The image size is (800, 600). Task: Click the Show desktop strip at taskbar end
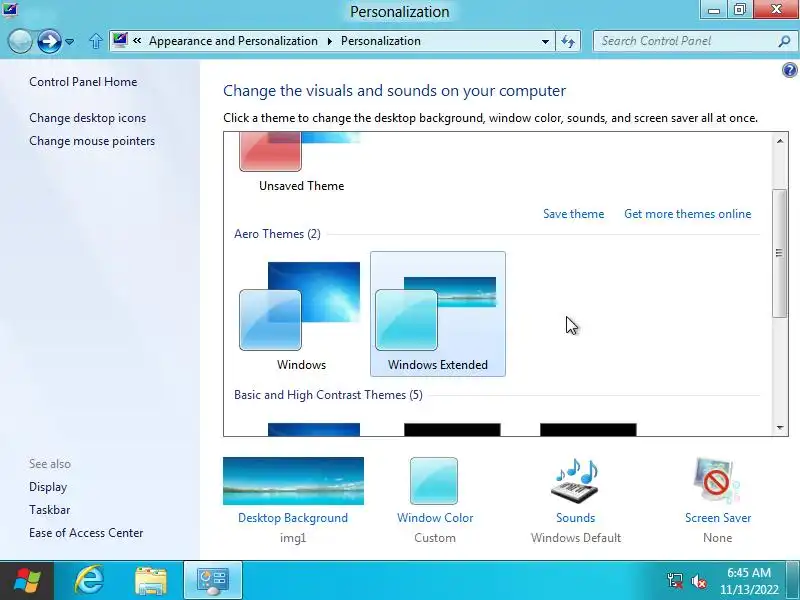coord(793,581)
